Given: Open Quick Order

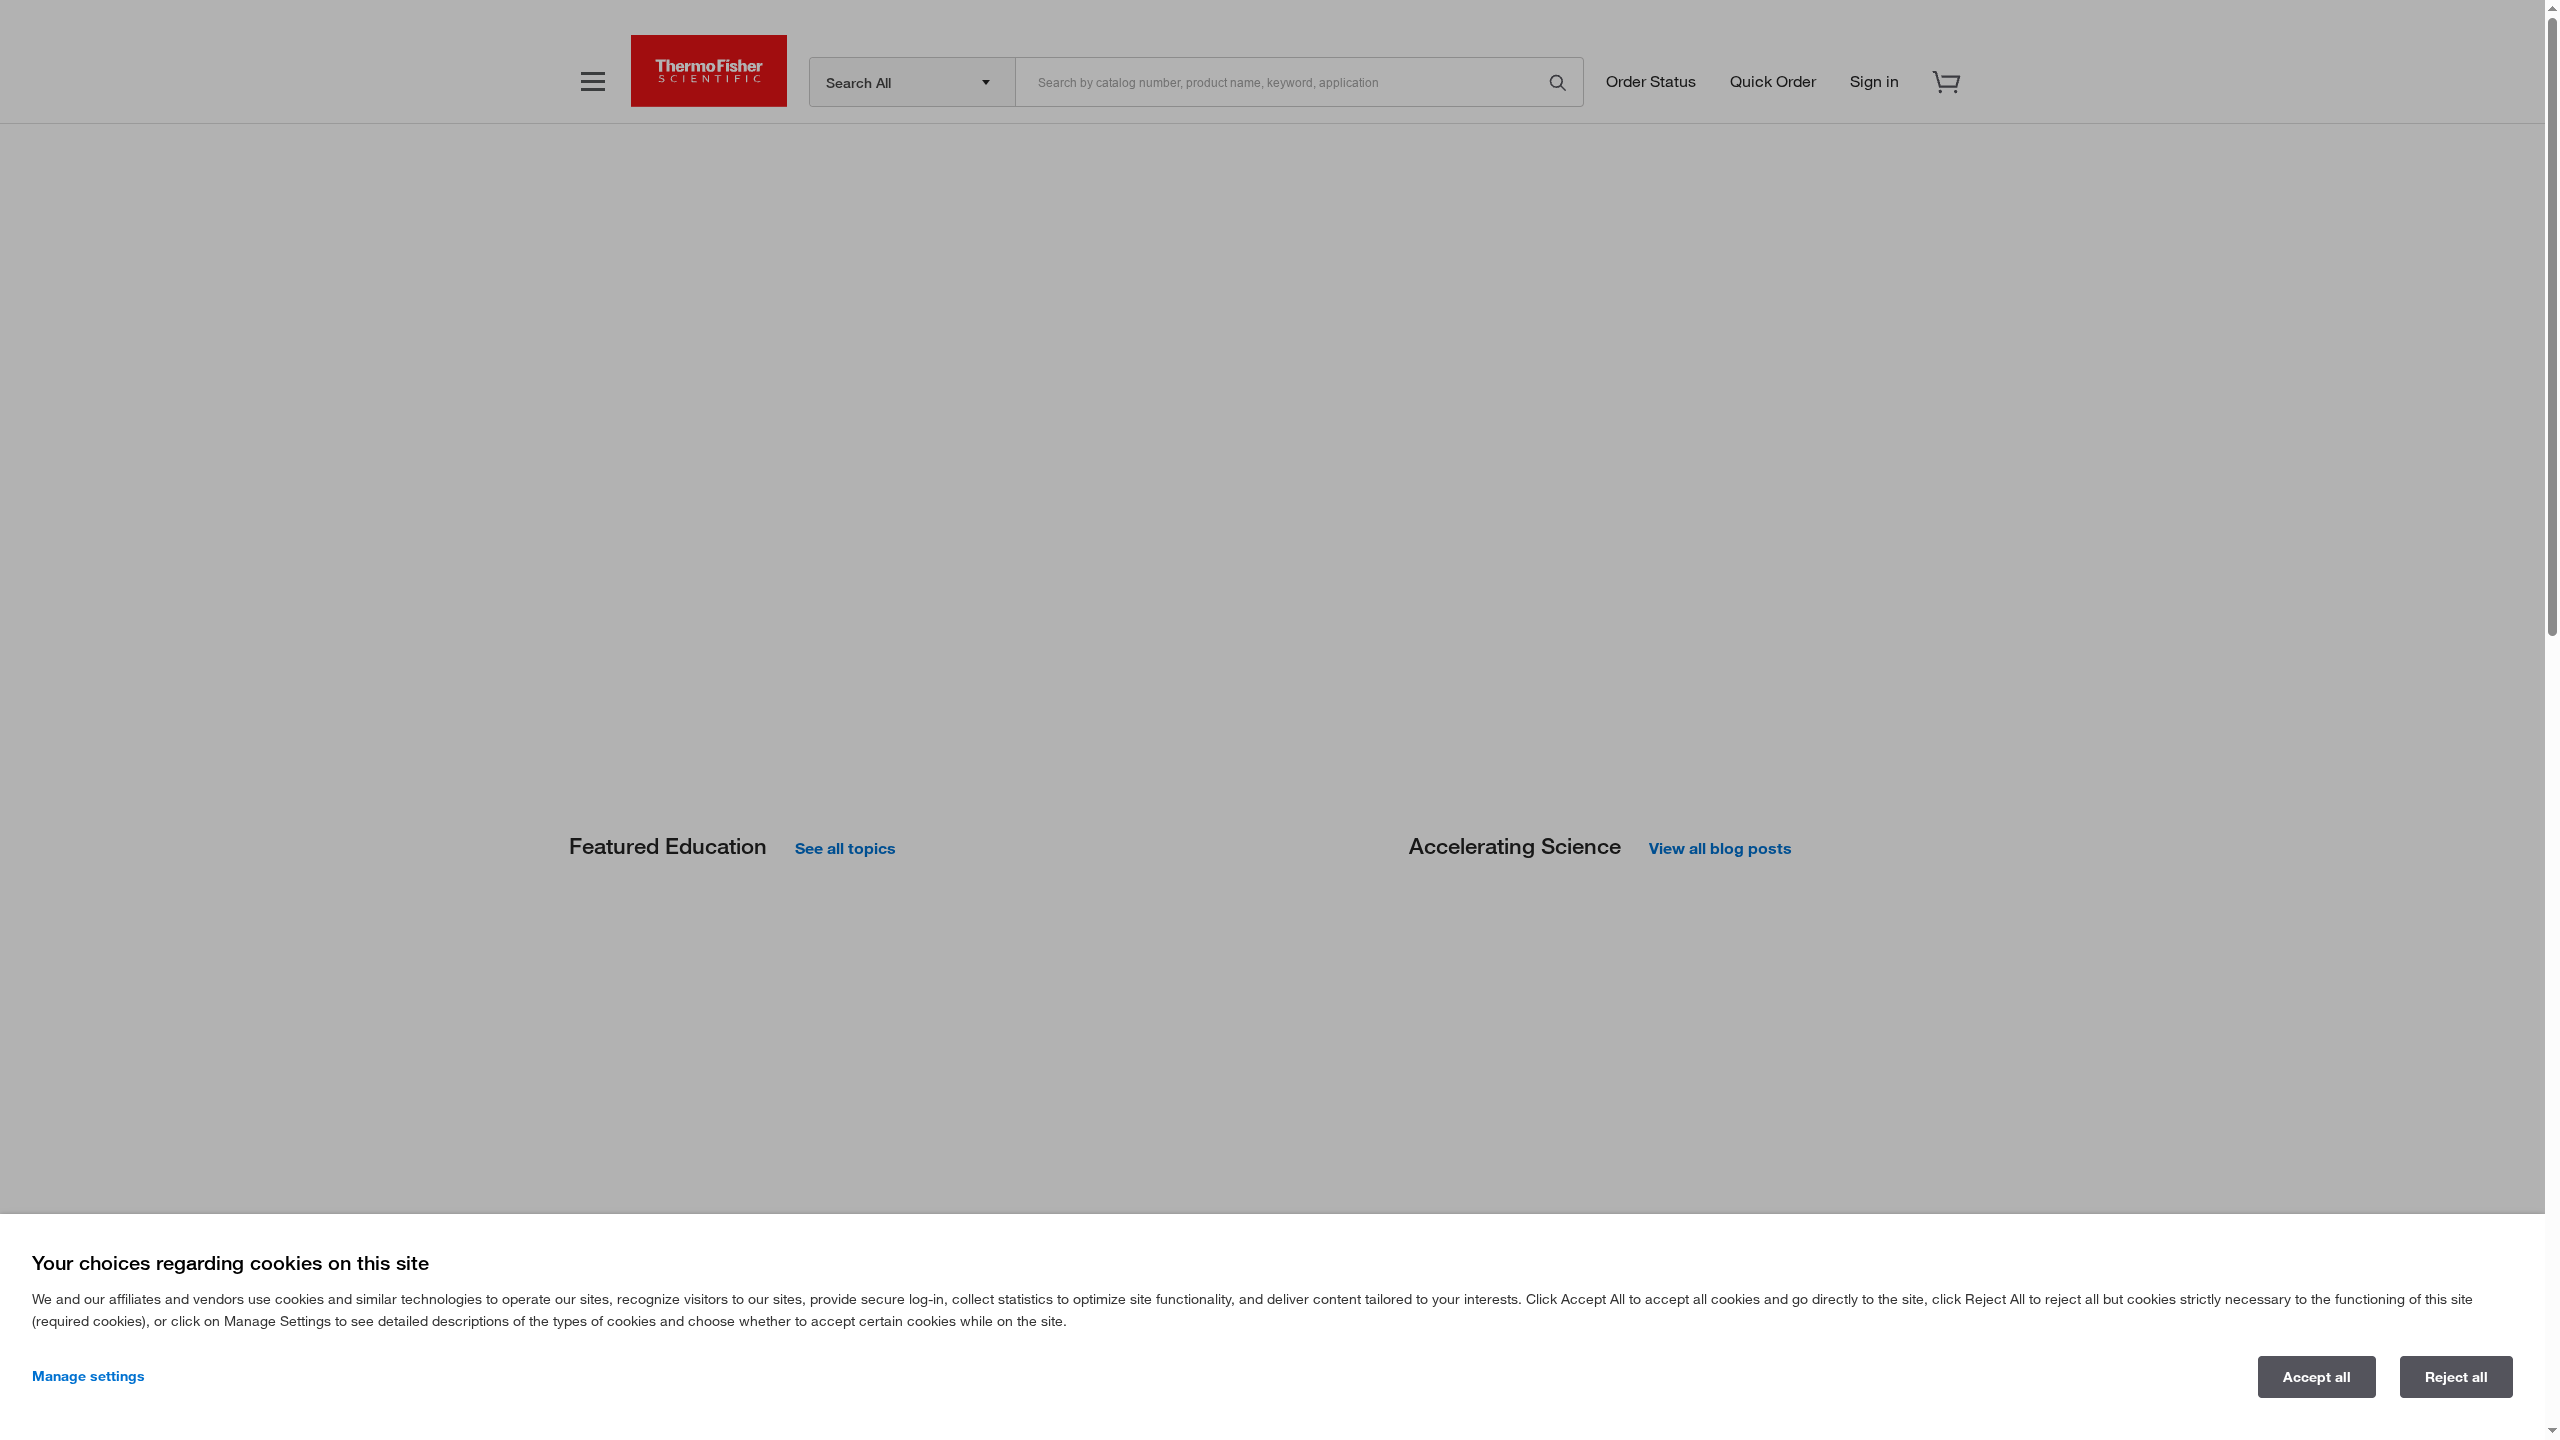Looking at the screenshot, I should (1771, 81).
